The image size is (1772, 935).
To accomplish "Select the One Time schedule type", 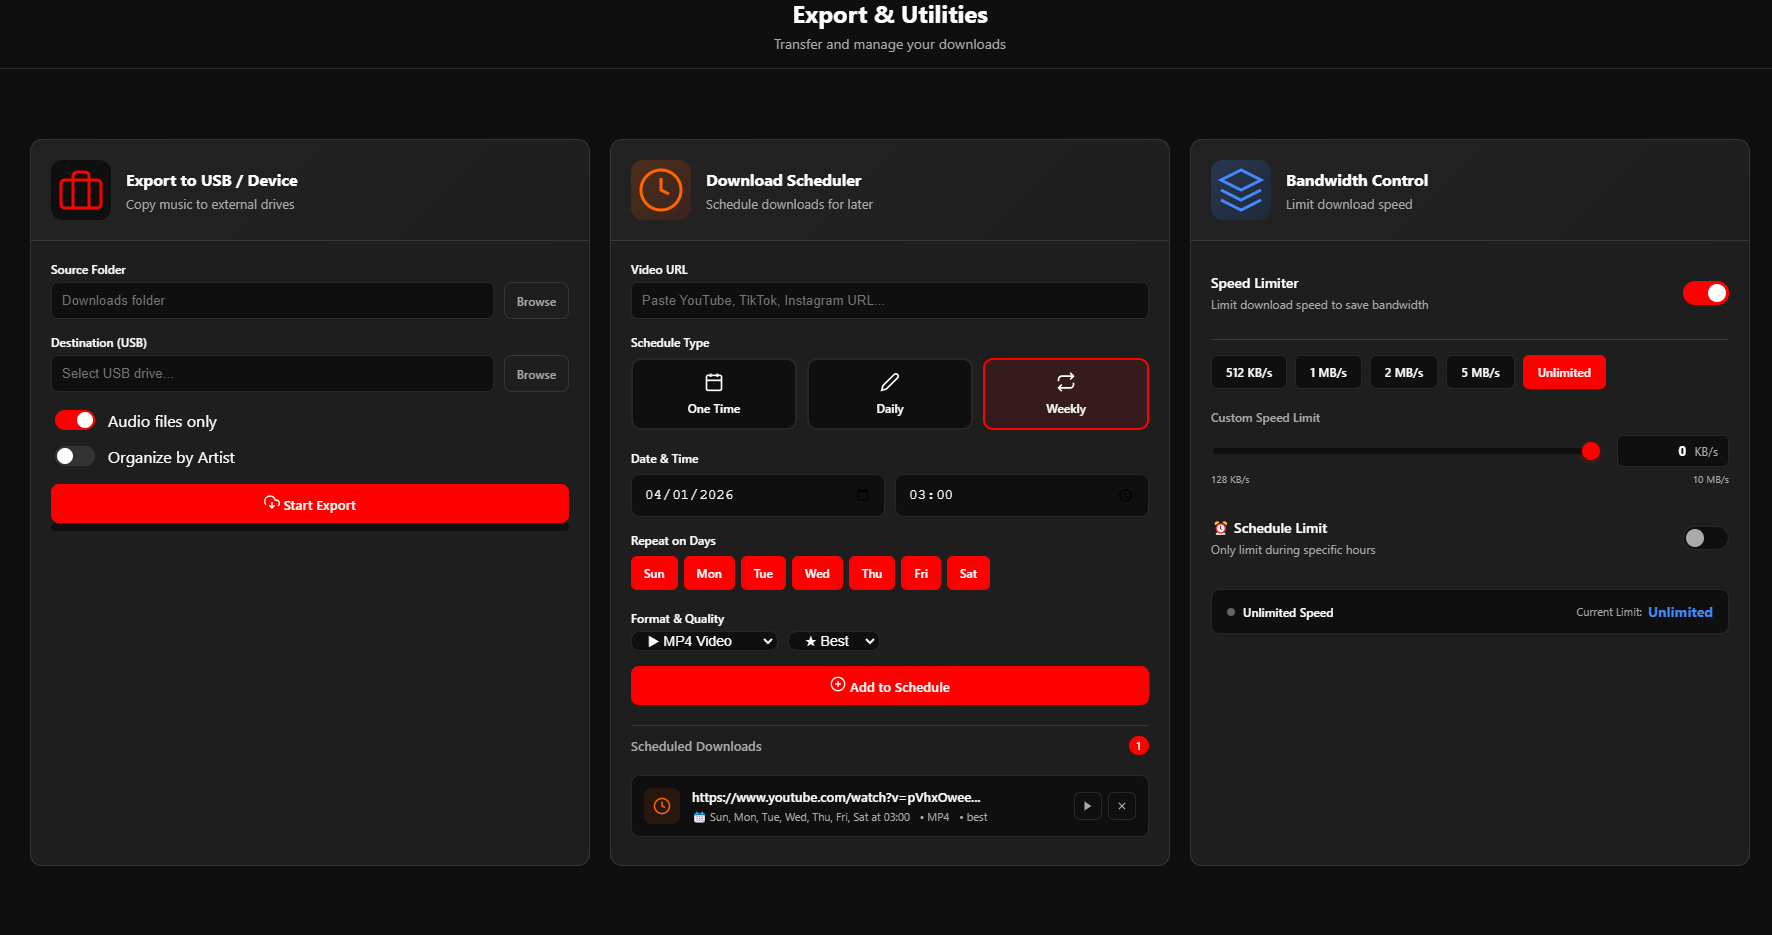I will [714, 394].
